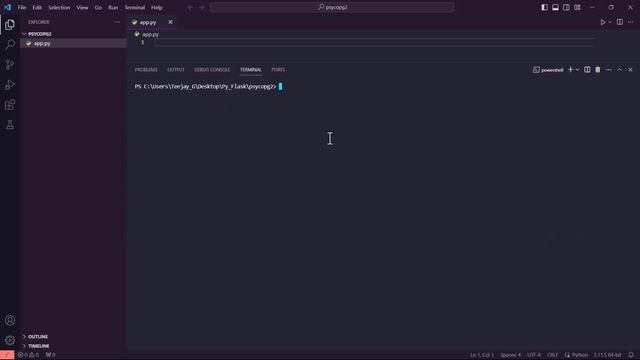The height and width of the screenshot is (360, 640).
Task: Go forward navigation arrow
Action: point(202,7)
